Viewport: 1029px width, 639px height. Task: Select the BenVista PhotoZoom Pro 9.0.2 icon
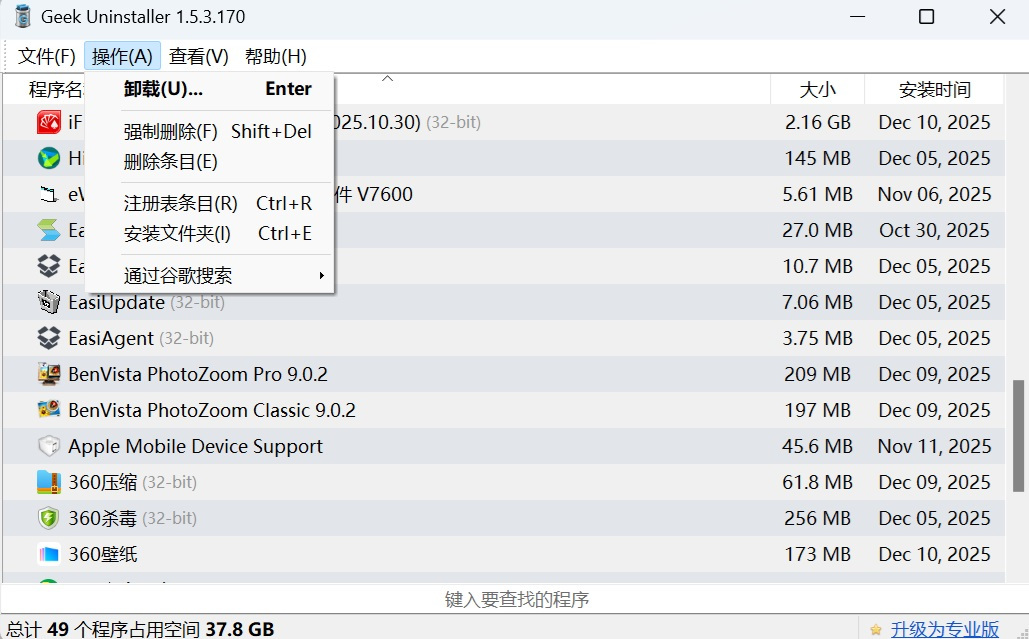click(x=48, y=374)
